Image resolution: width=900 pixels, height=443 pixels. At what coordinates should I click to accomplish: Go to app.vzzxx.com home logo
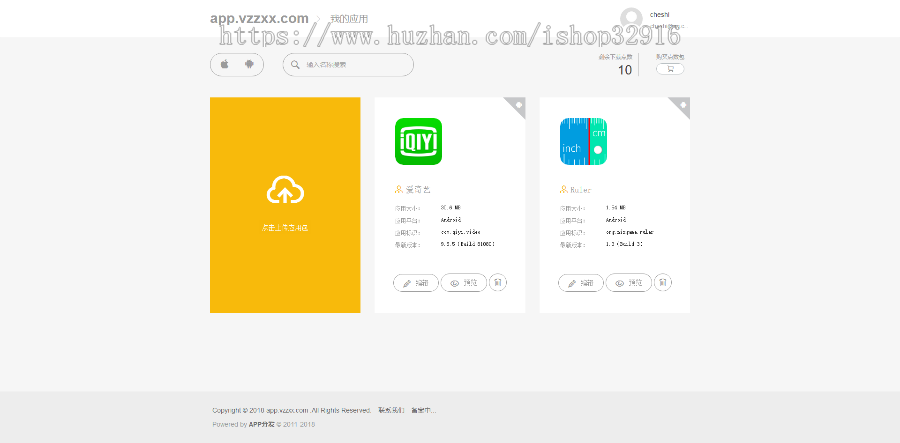pos(259,18)
